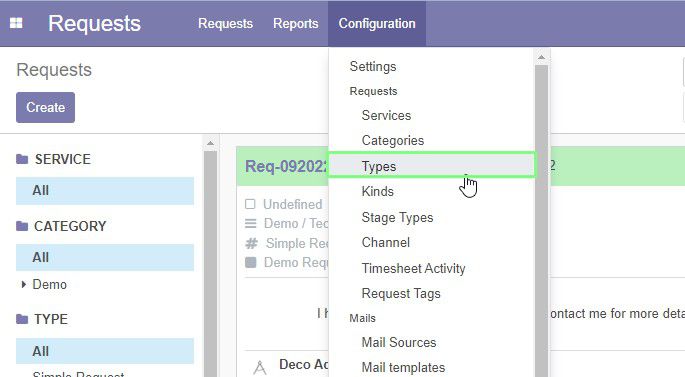The height and width of the screenshot is (377, 685).
Task: Select All under the SERVICE filter
Action: coord(105,191)
